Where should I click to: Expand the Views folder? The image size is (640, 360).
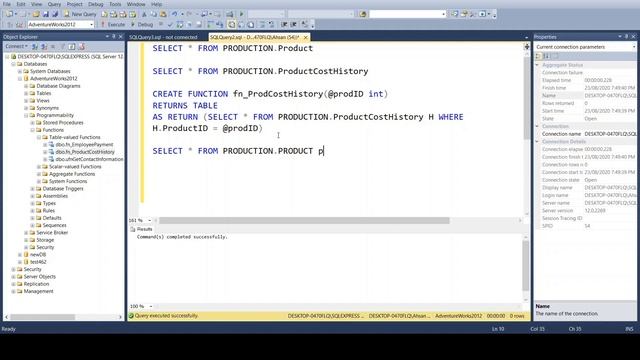[26, 101]
